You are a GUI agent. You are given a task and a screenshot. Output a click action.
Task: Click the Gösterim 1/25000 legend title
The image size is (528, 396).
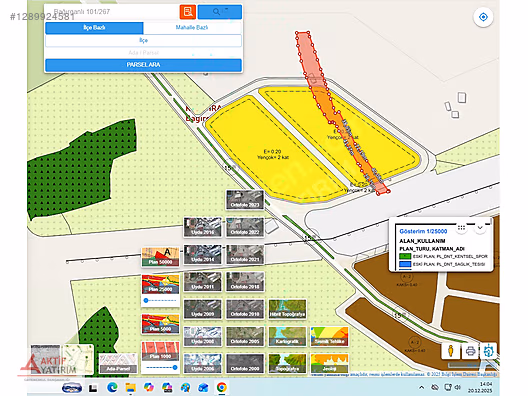(423, 231)
